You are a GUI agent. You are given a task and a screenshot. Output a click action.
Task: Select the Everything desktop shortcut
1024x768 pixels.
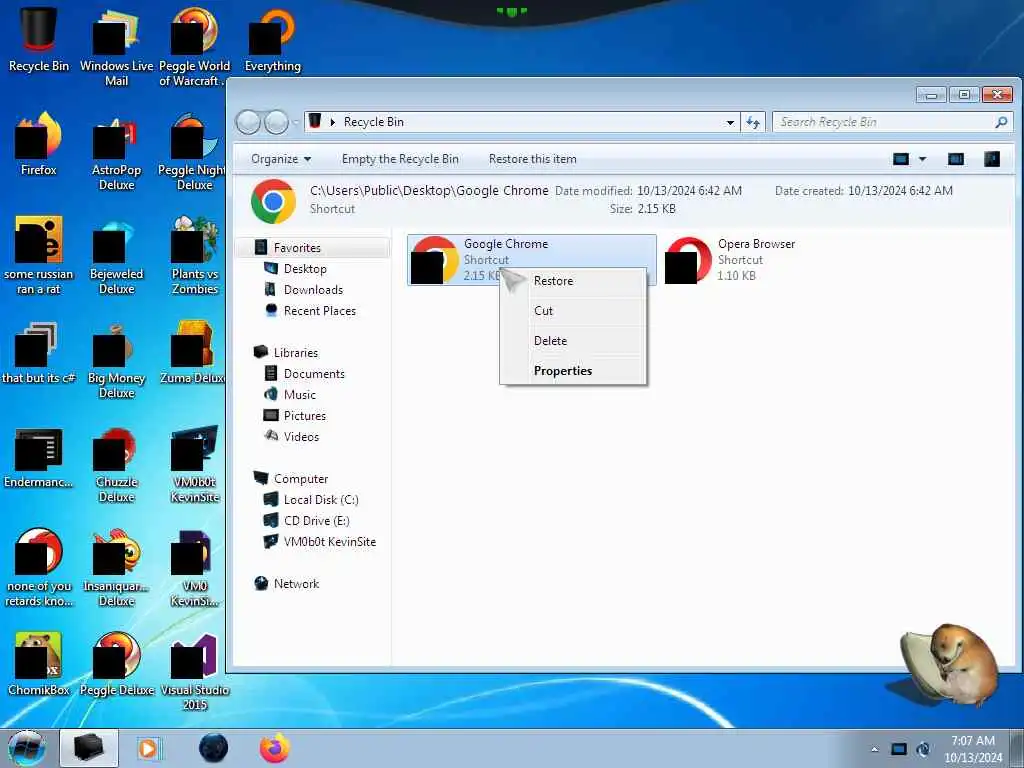tap(272, 40)
